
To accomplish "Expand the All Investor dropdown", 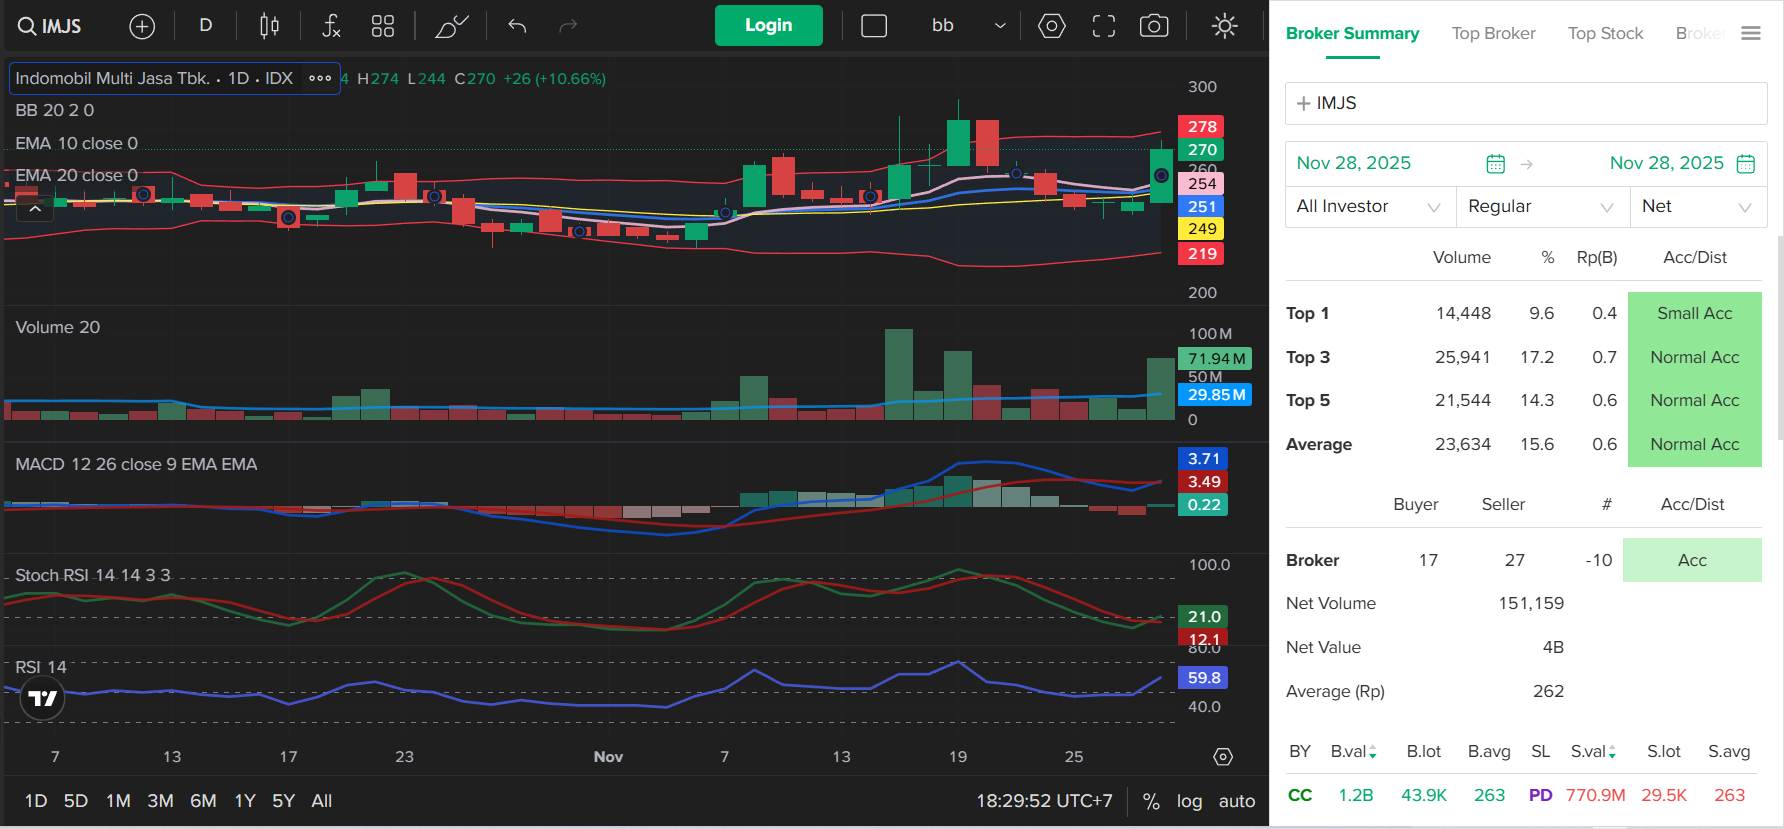I will pyautogui.click(x=1369, y=207).
